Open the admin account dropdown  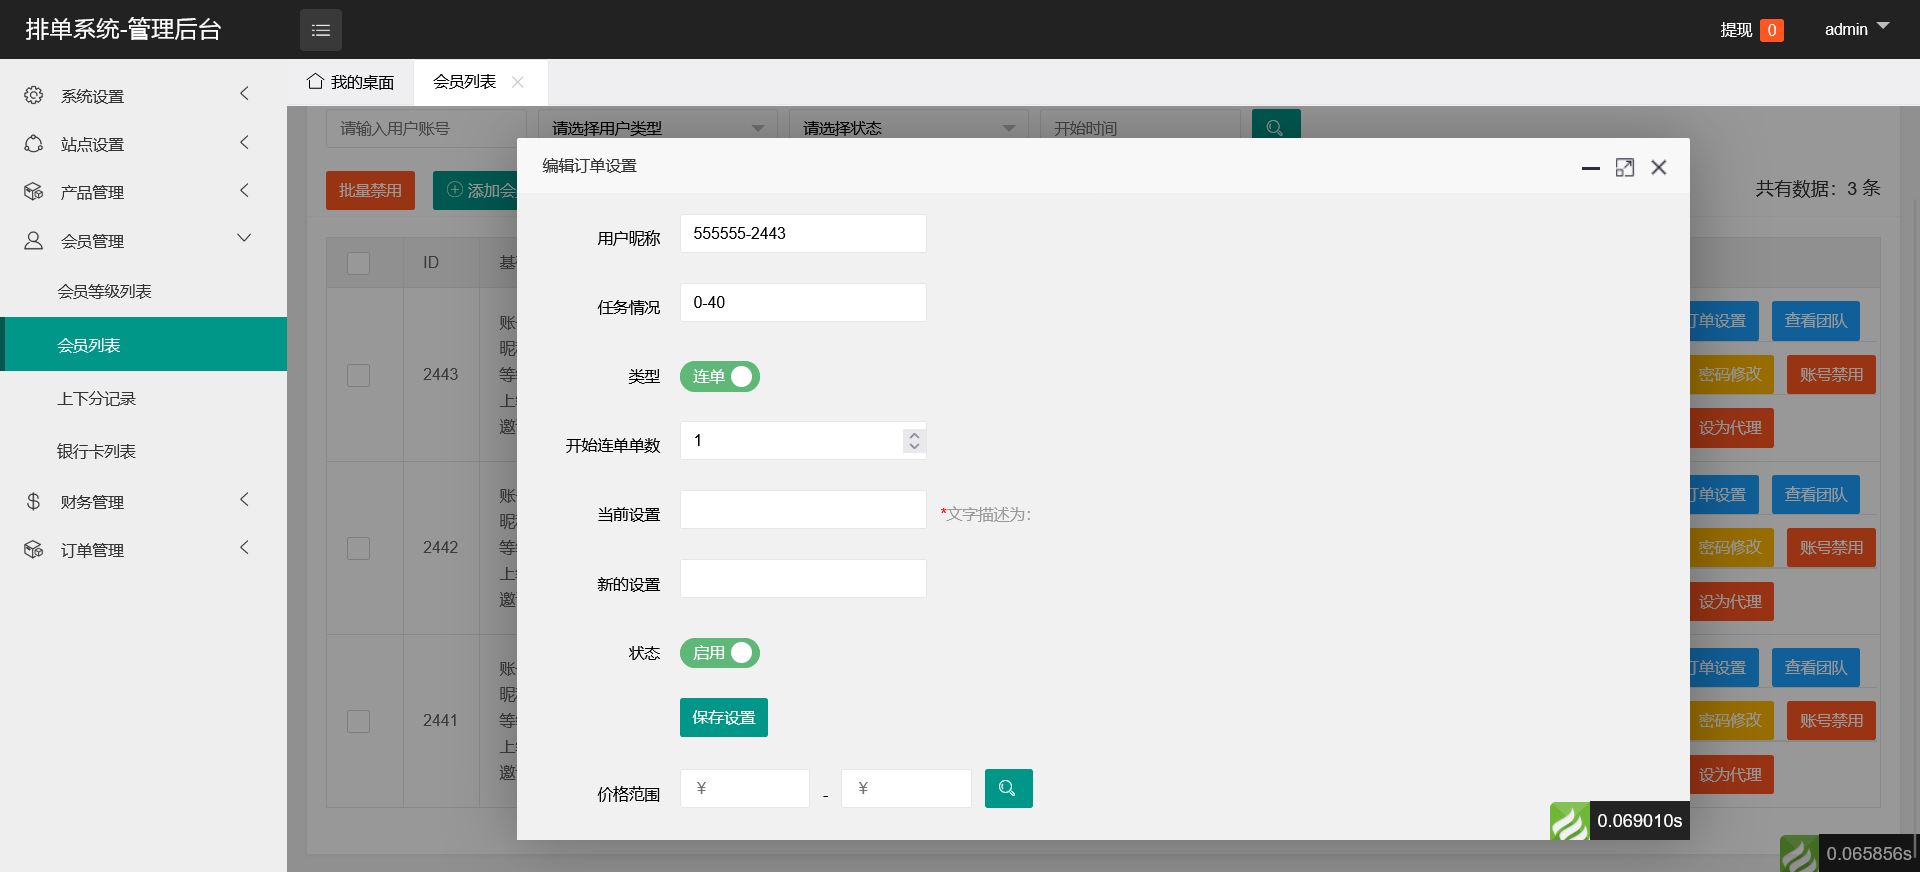[1856, 29]
